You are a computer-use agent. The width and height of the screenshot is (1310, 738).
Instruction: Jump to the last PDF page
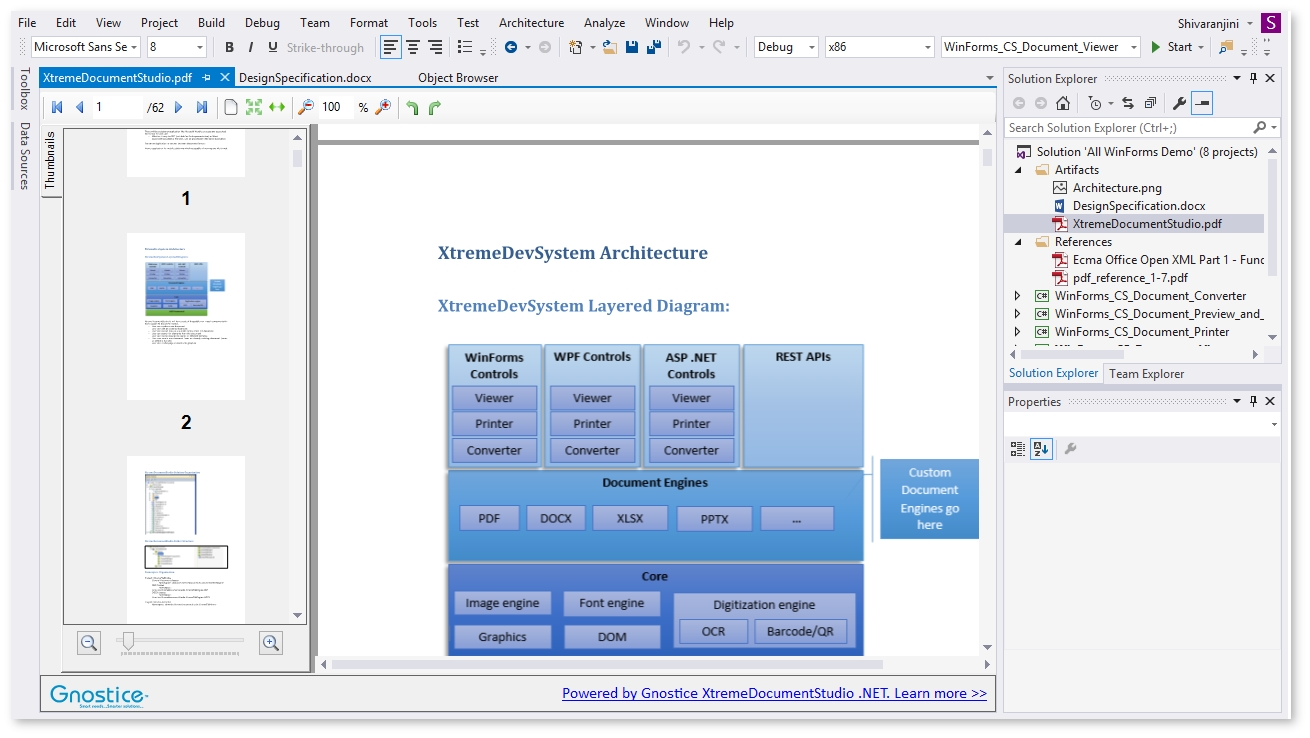tap(202, 107)
